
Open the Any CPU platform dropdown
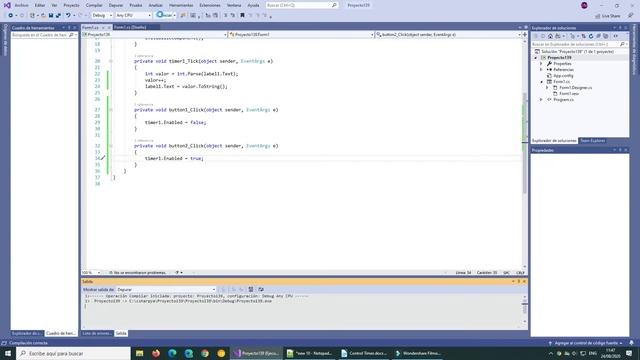[x=133, y=16]
